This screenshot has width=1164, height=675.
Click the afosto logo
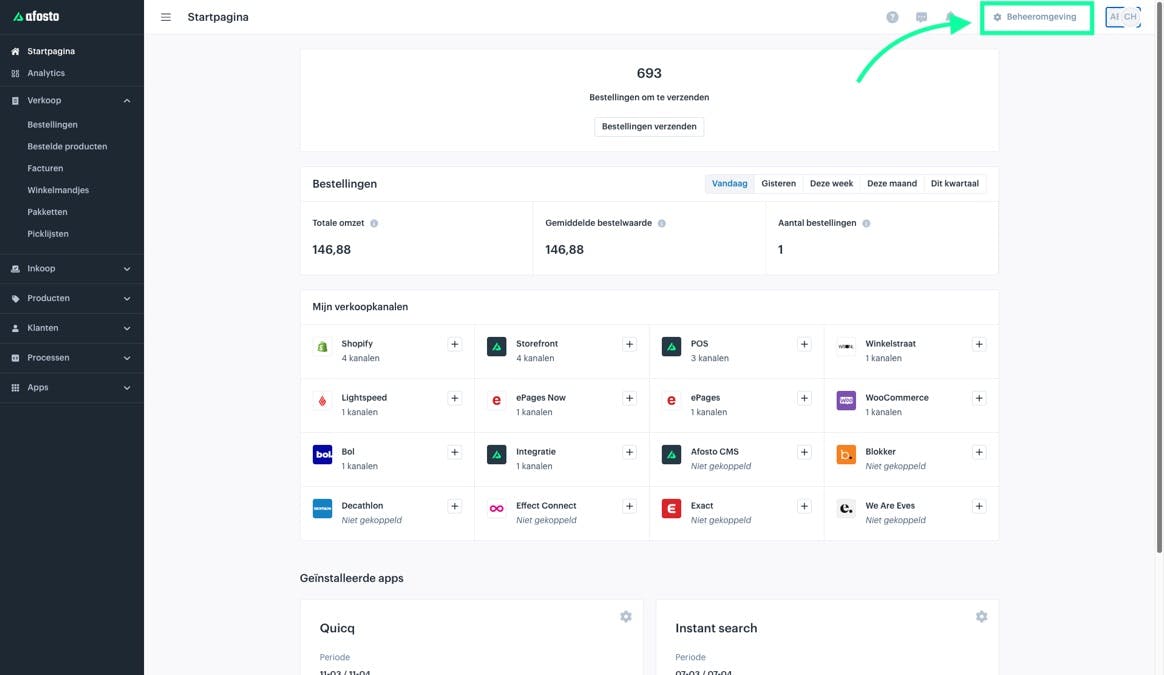pos(36,16)
